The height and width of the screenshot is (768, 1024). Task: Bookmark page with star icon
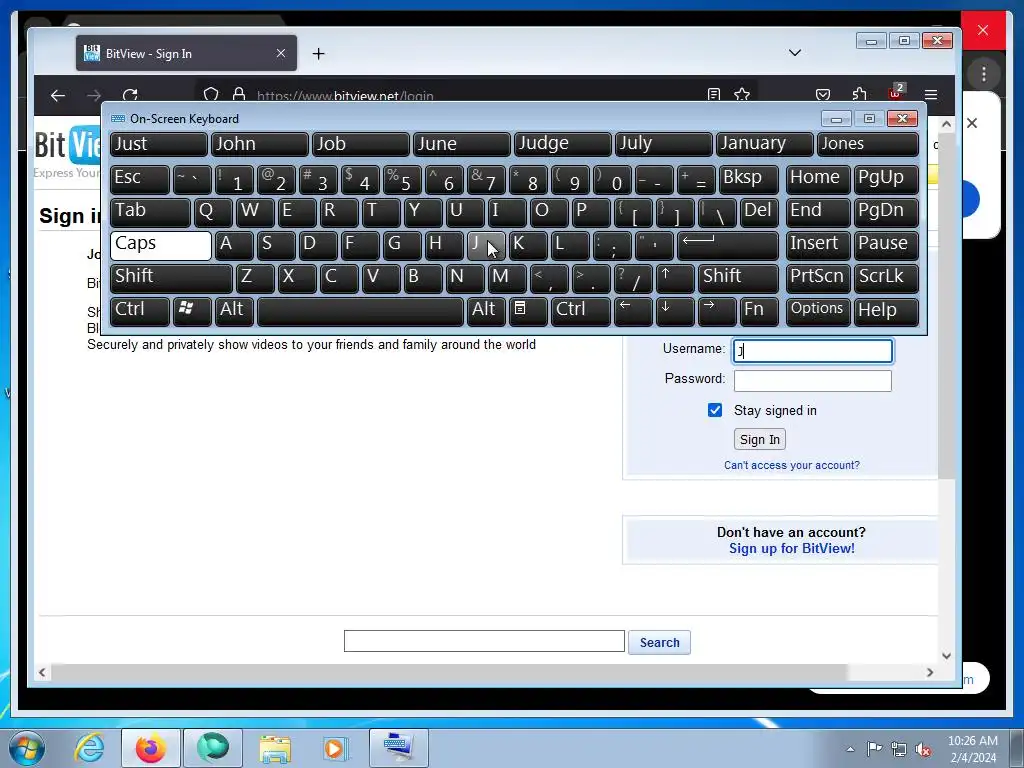742,95
